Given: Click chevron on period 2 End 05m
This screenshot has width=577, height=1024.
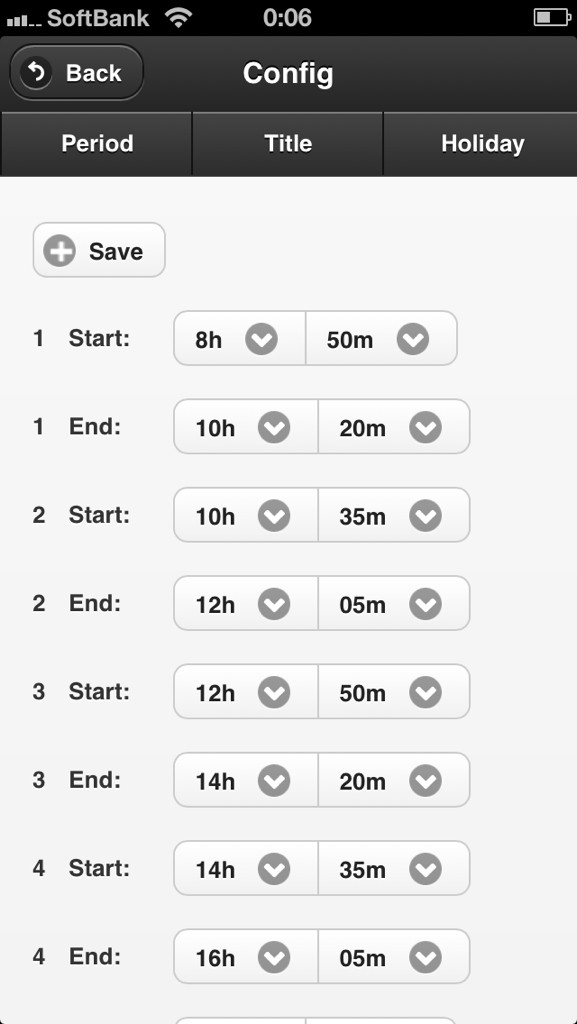Looking at the screenshot, I should [x=426, y=604].
